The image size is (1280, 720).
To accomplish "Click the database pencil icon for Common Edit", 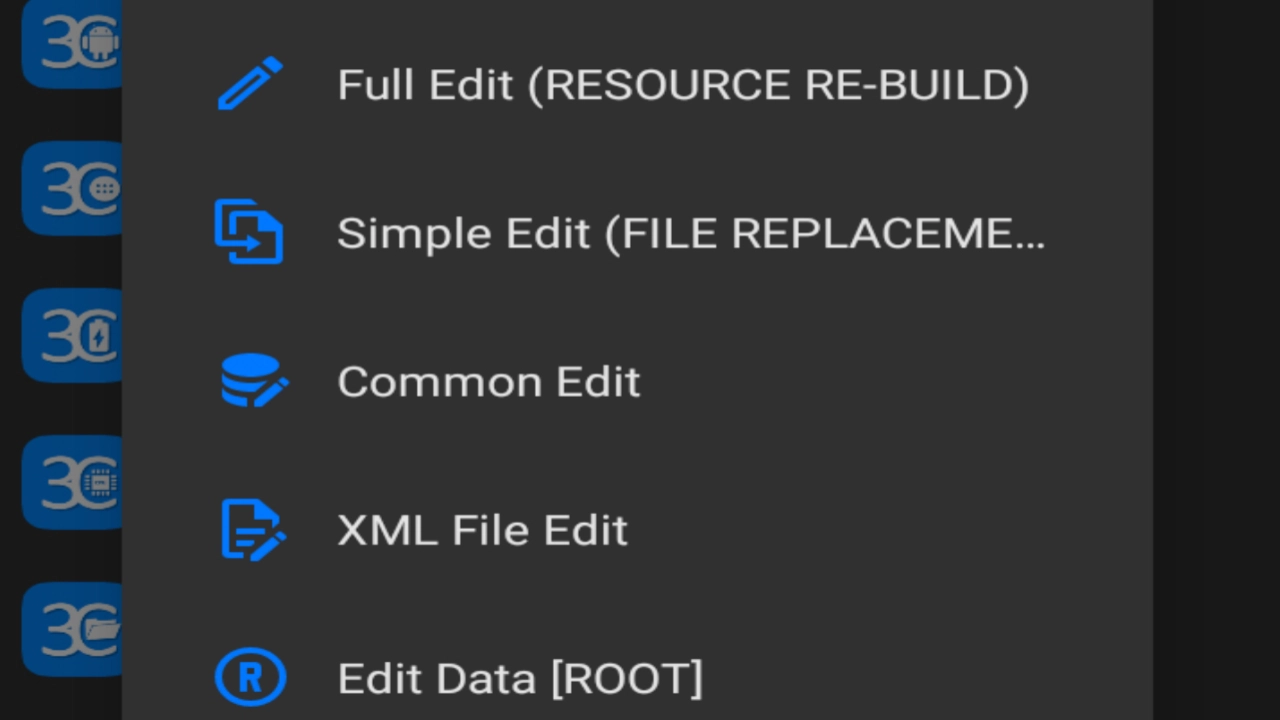I will click(x=253, y=381).
